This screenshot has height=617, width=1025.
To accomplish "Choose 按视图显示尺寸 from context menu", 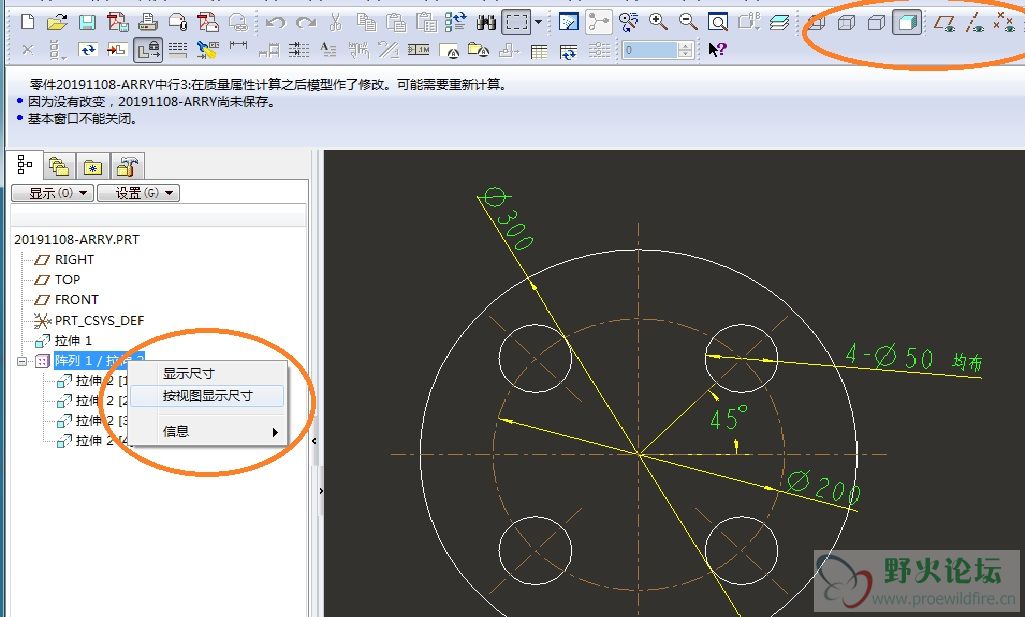I will tap(207, 396).
